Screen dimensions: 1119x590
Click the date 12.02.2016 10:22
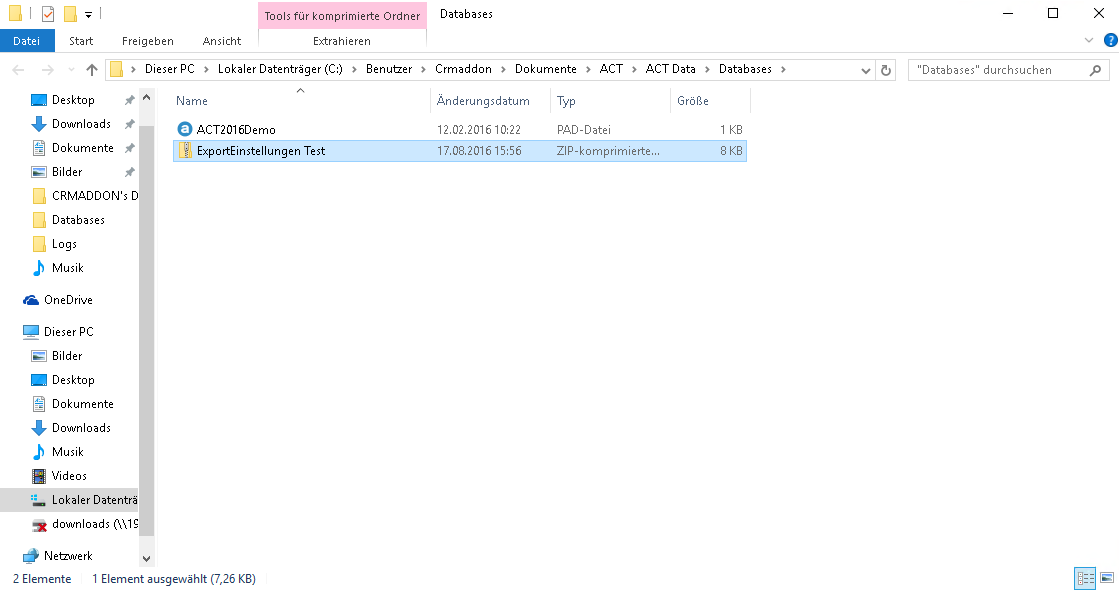click(479, 130)
